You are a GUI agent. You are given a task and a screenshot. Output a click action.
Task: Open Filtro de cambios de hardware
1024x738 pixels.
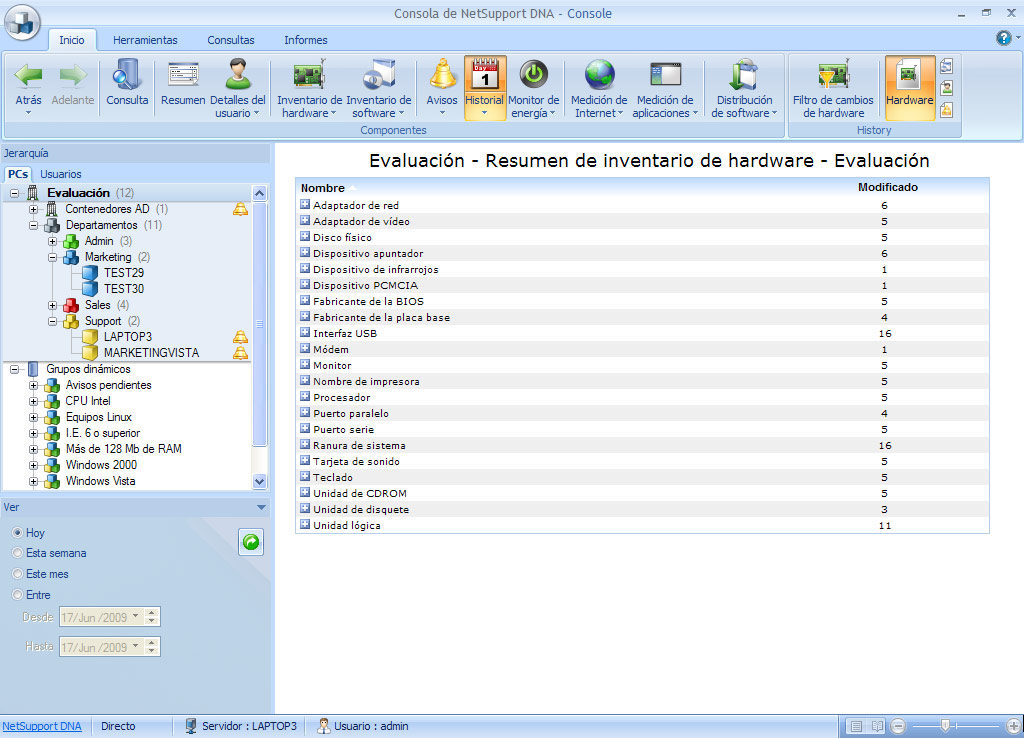(x=833, y=88)
